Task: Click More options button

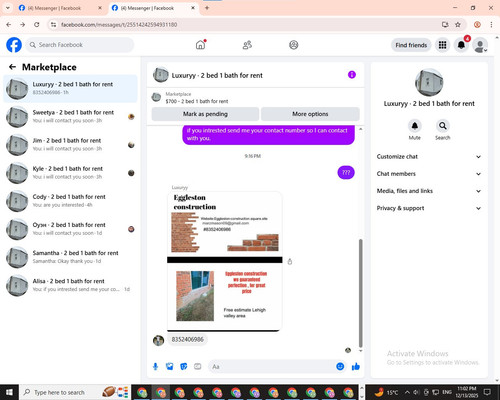Action: pos(310,114)
